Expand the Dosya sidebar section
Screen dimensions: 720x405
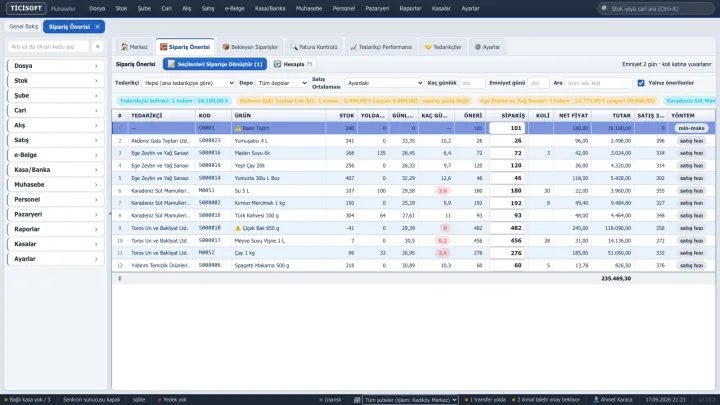pyautogui.click(x=56, y=66)
